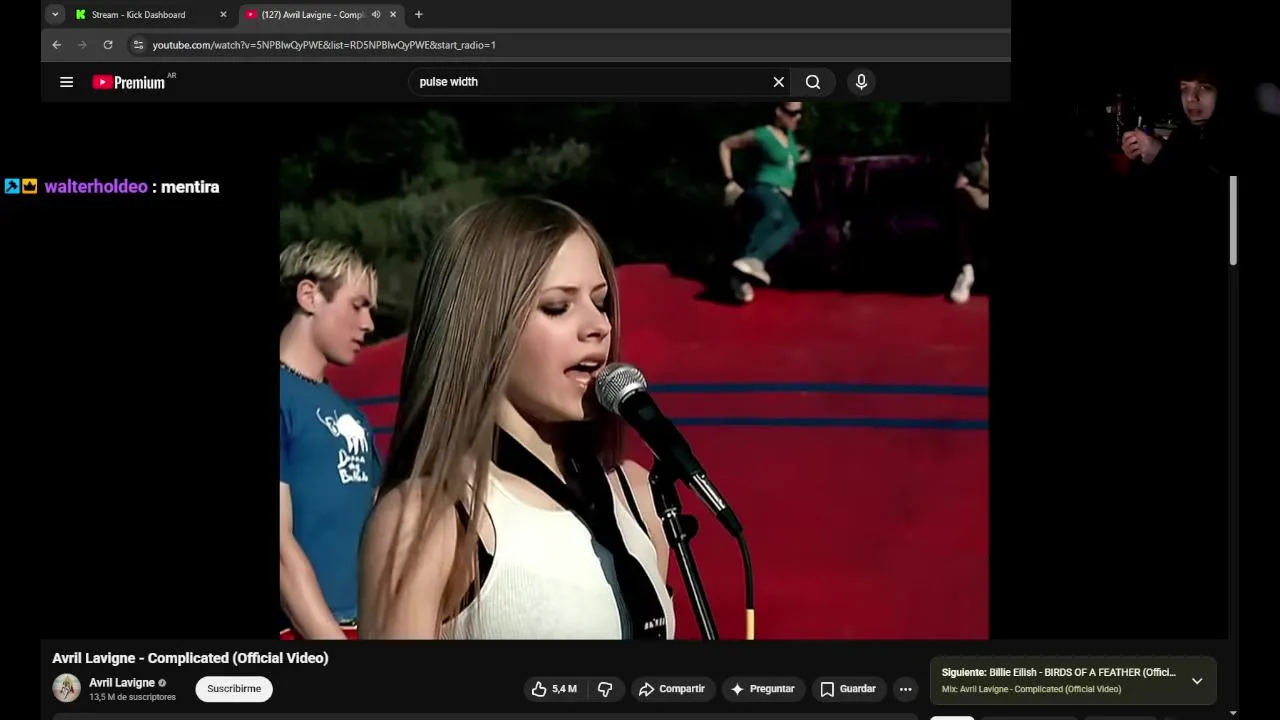Subscribe with the Suscribirme button

tap(234, 689)
